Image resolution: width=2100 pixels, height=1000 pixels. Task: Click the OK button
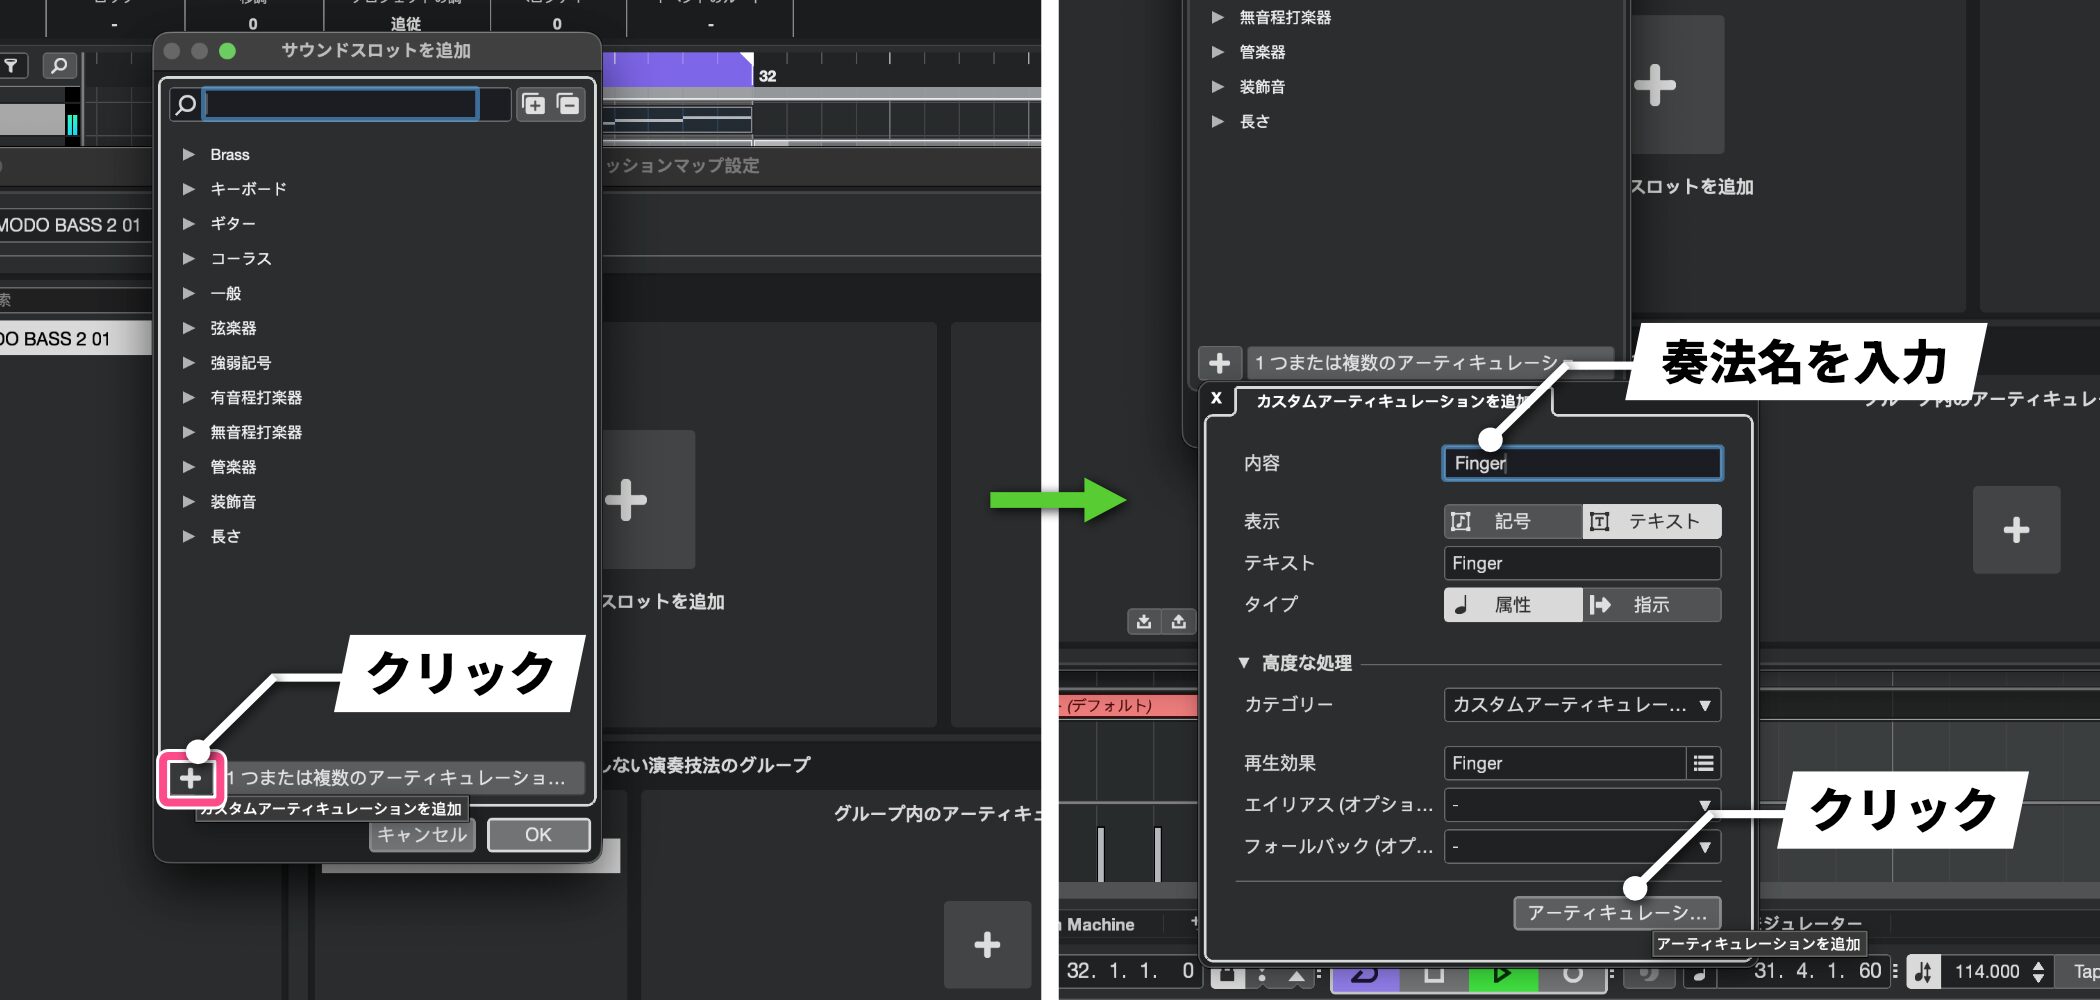tap(538, 835)
